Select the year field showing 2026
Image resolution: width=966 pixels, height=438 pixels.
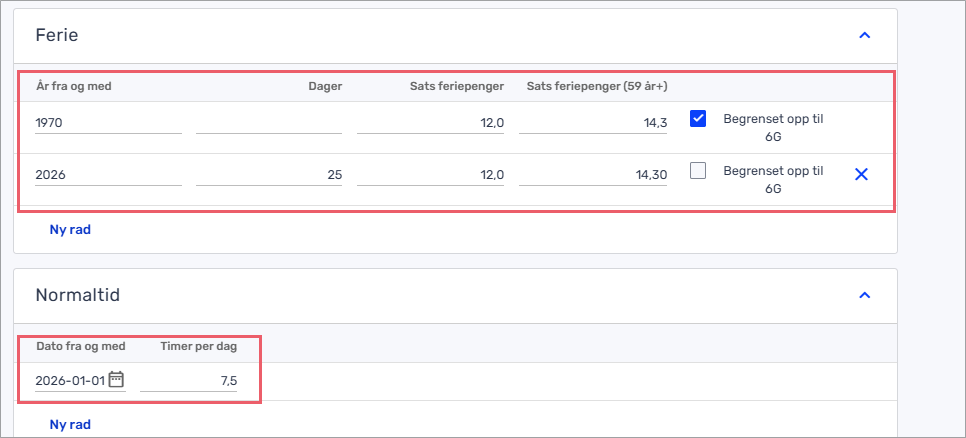(x=108, y=175)
